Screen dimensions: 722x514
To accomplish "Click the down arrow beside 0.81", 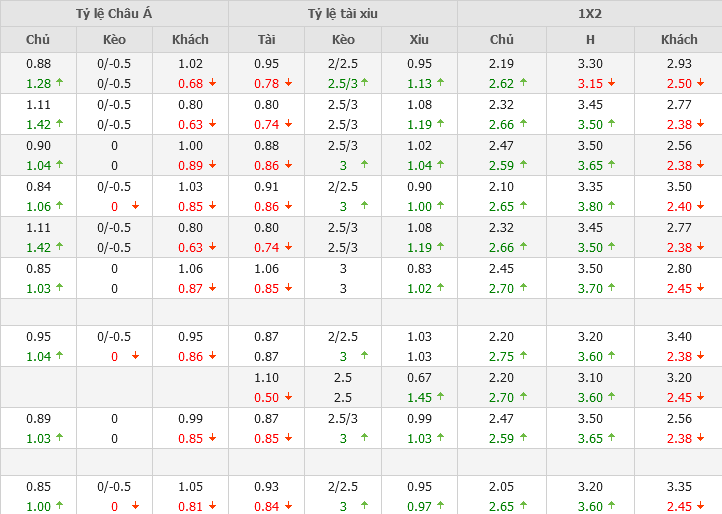I will (212, 506).
